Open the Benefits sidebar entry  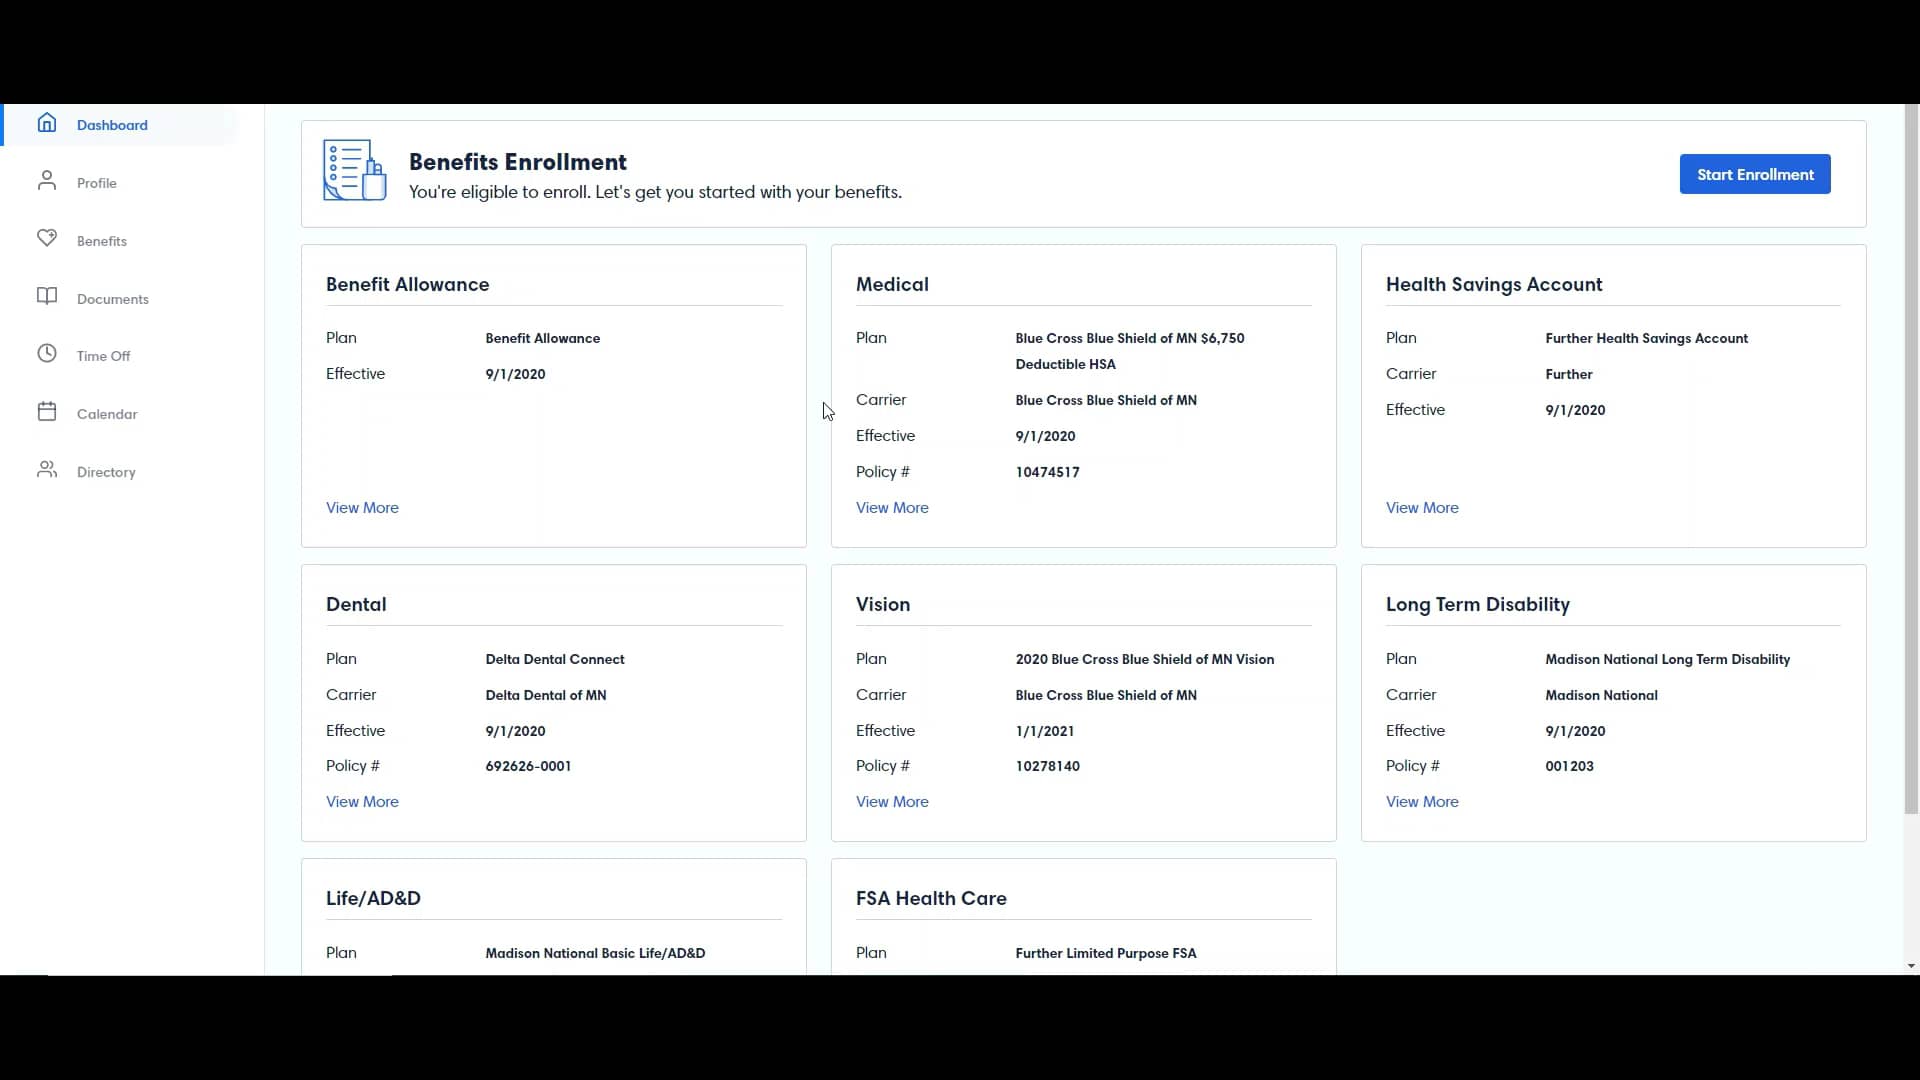coord(101,239)
